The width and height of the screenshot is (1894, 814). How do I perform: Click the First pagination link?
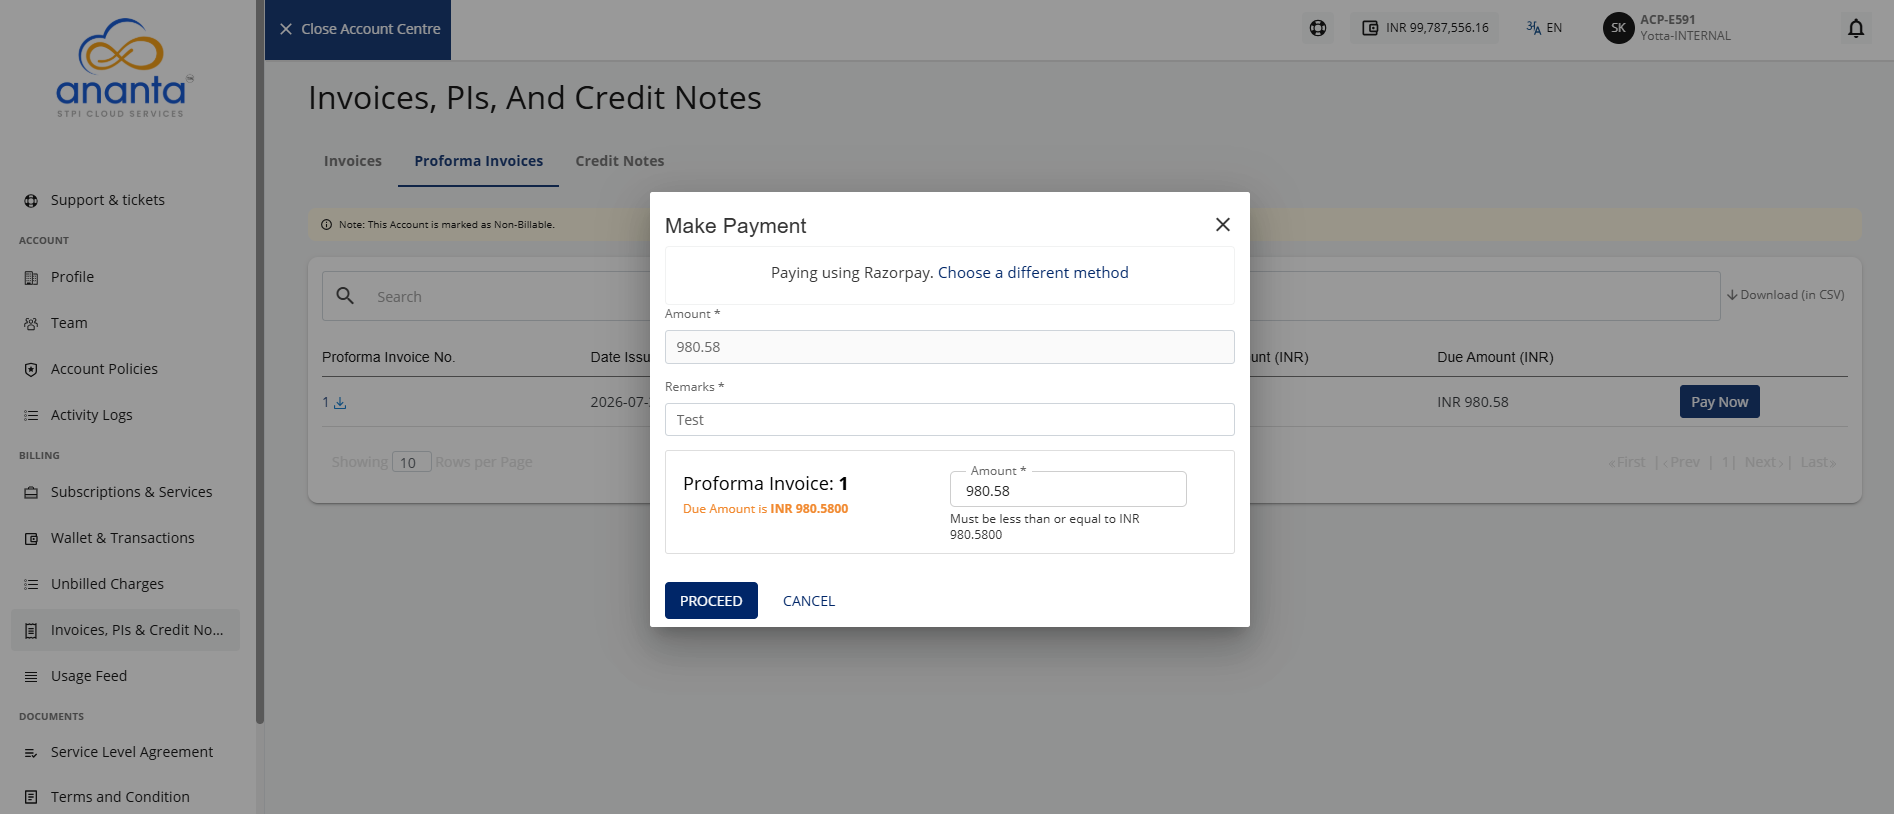[x=1627, y=462]
